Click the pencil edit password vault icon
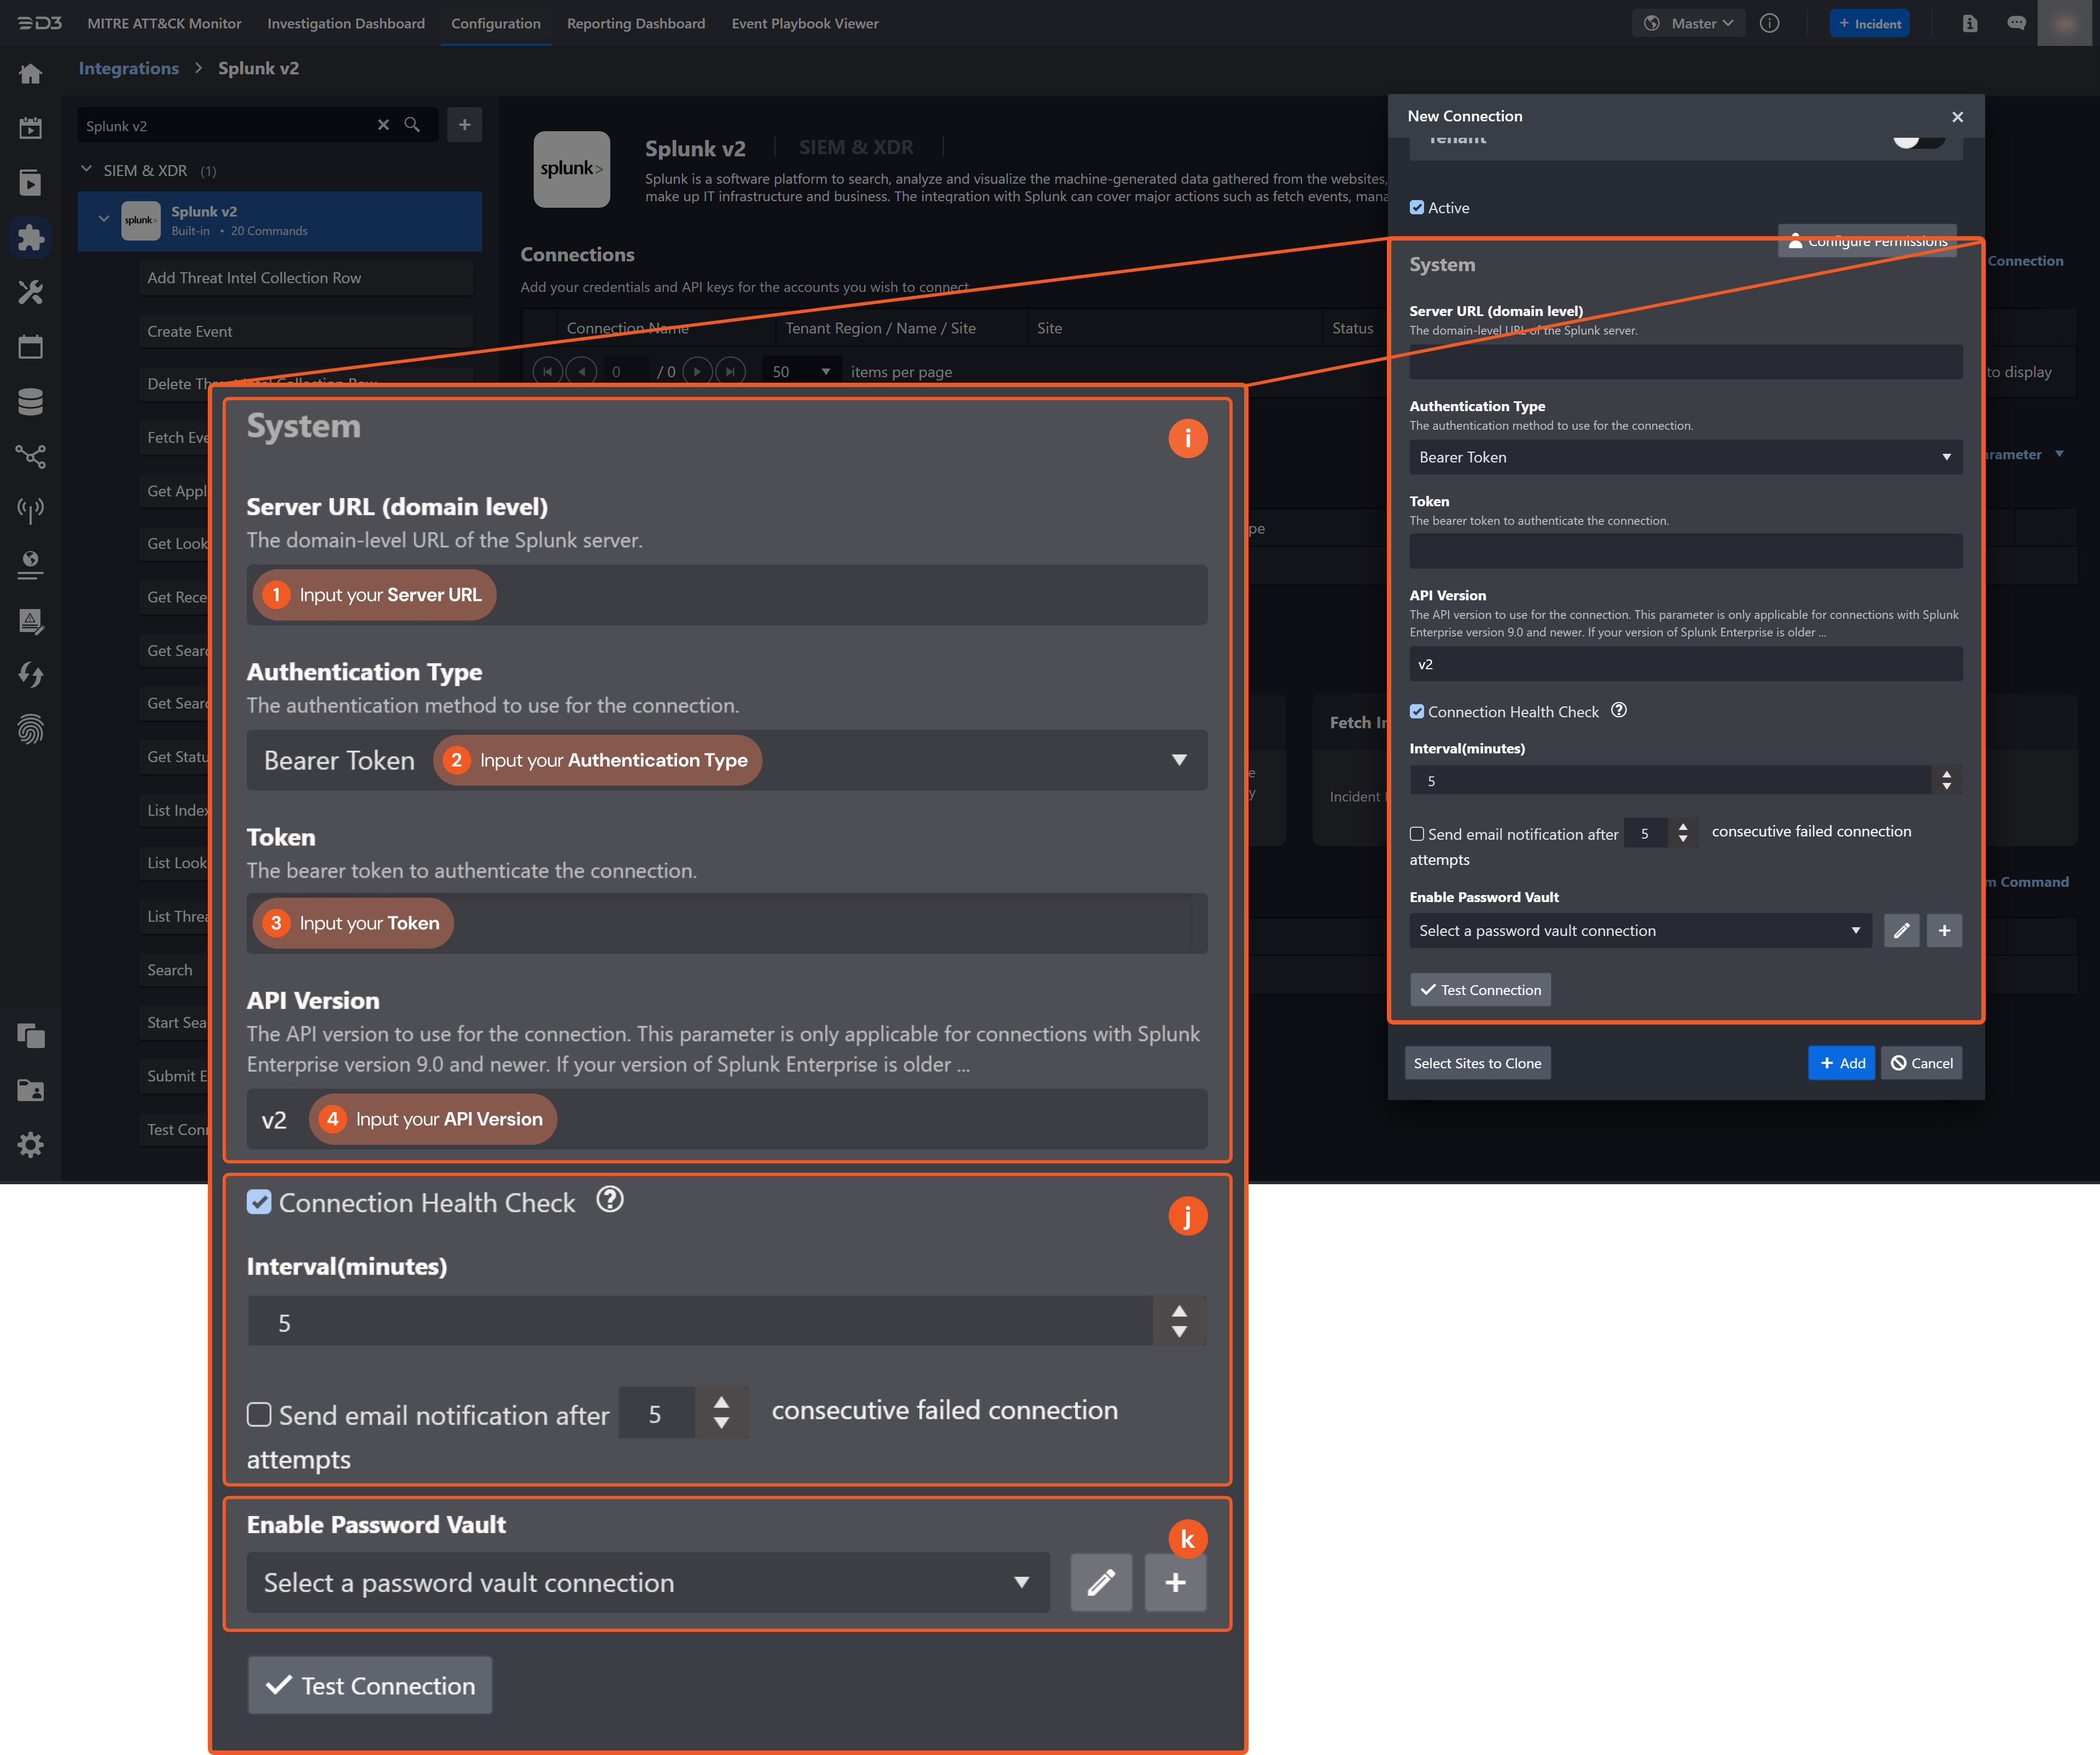Viewport: 2100px width, 1755px height. pyautogui.click(x=1901, y=931)
